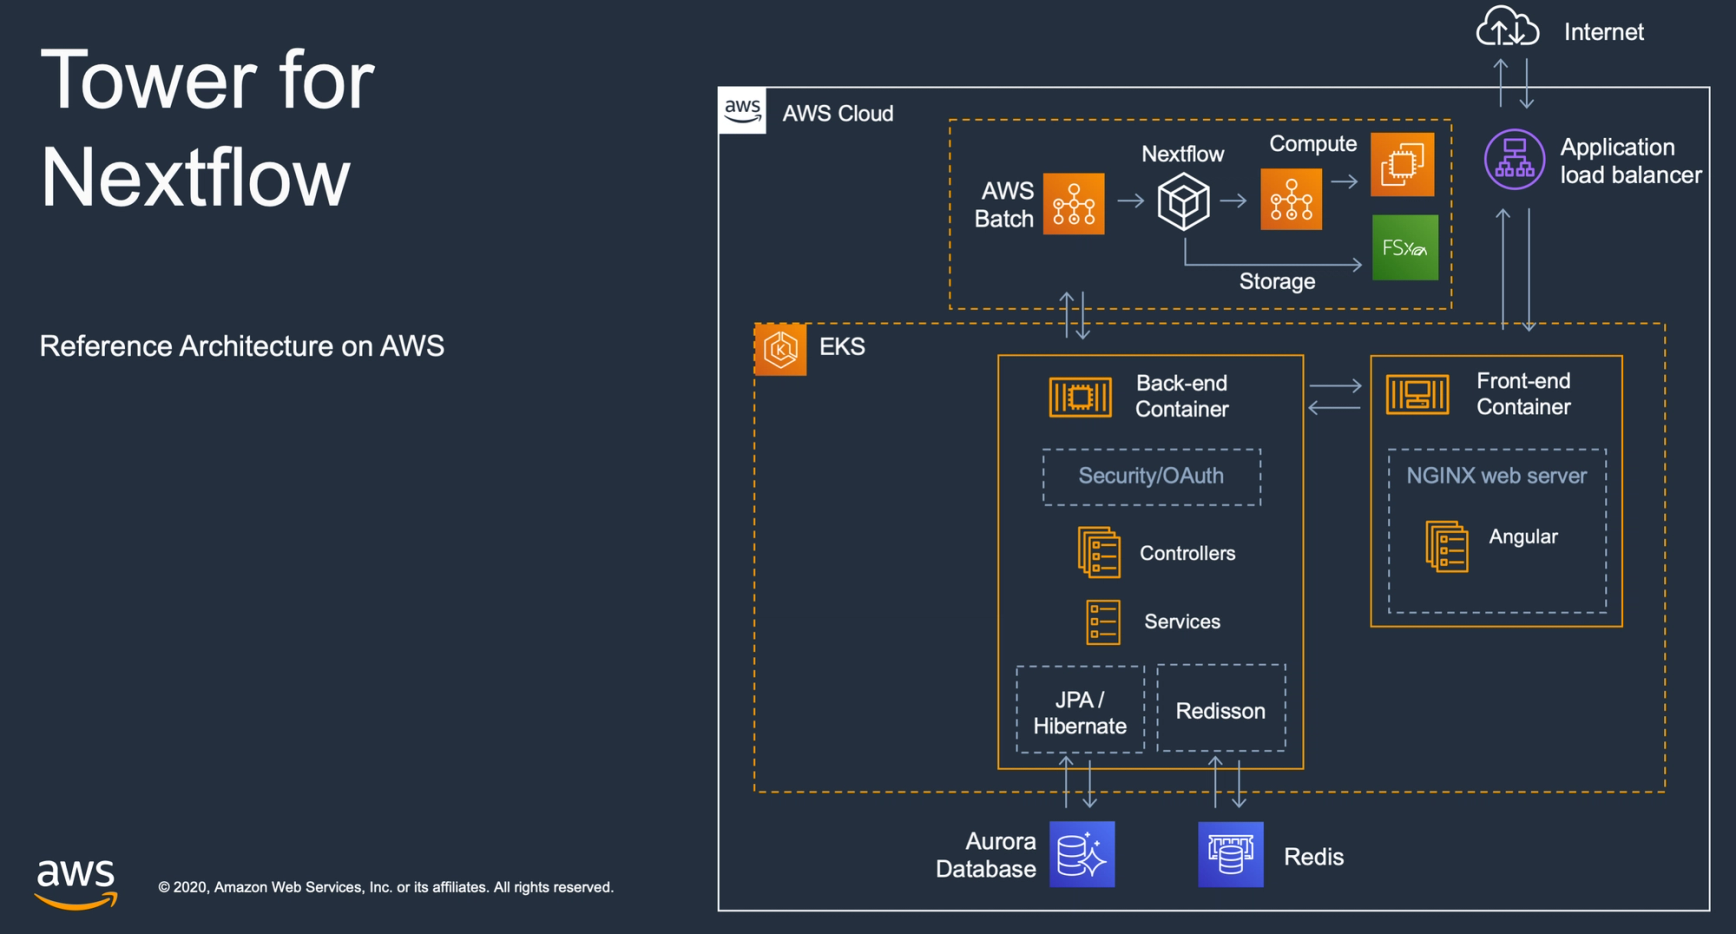Select the "Services" text label
1736x934 pixels.
pyautogui.click(x=1182, y=622)
